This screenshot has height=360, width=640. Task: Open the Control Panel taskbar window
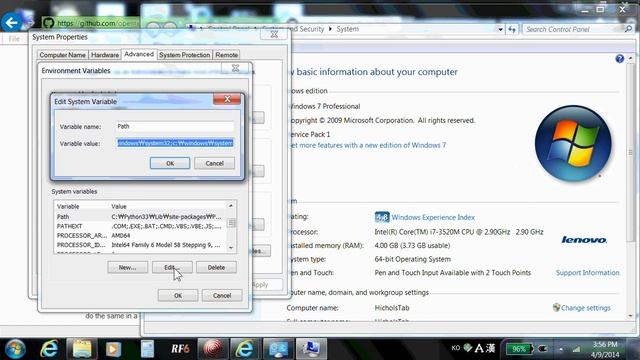(278, 349)
